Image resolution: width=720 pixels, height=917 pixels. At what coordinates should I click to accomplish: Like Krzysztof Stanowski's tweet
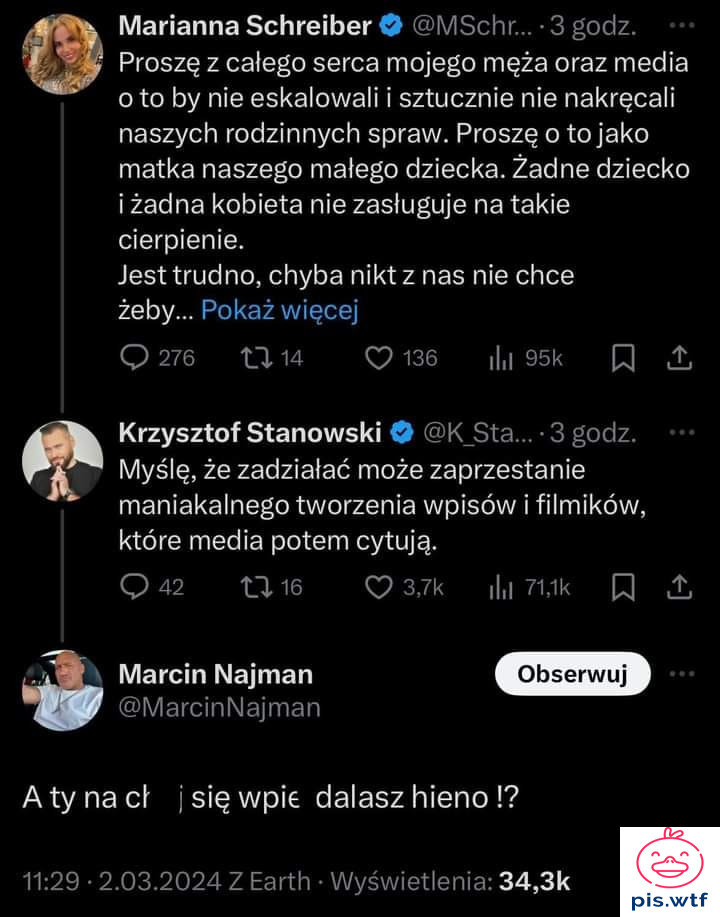pos(379,587)
